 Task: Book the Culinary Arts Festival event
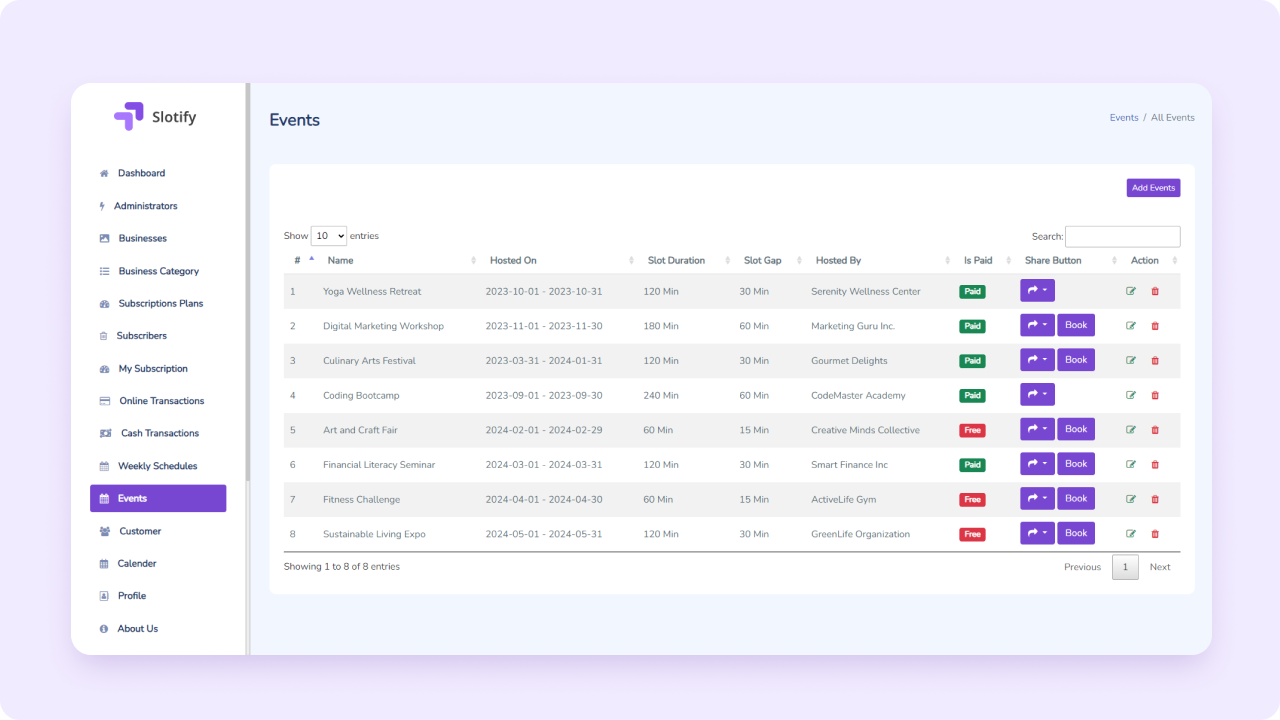(1076, 360)
